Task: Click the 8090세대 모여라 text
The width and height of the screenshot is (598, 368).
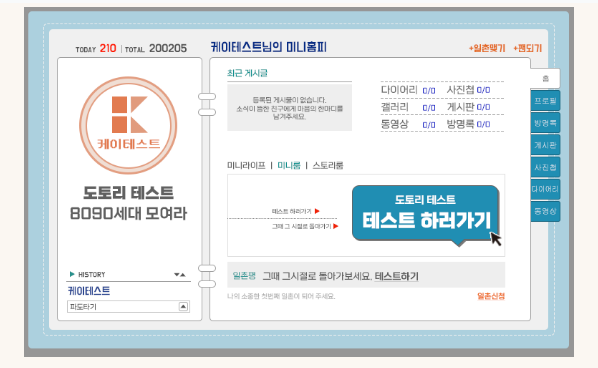Action: pos(128,214)
